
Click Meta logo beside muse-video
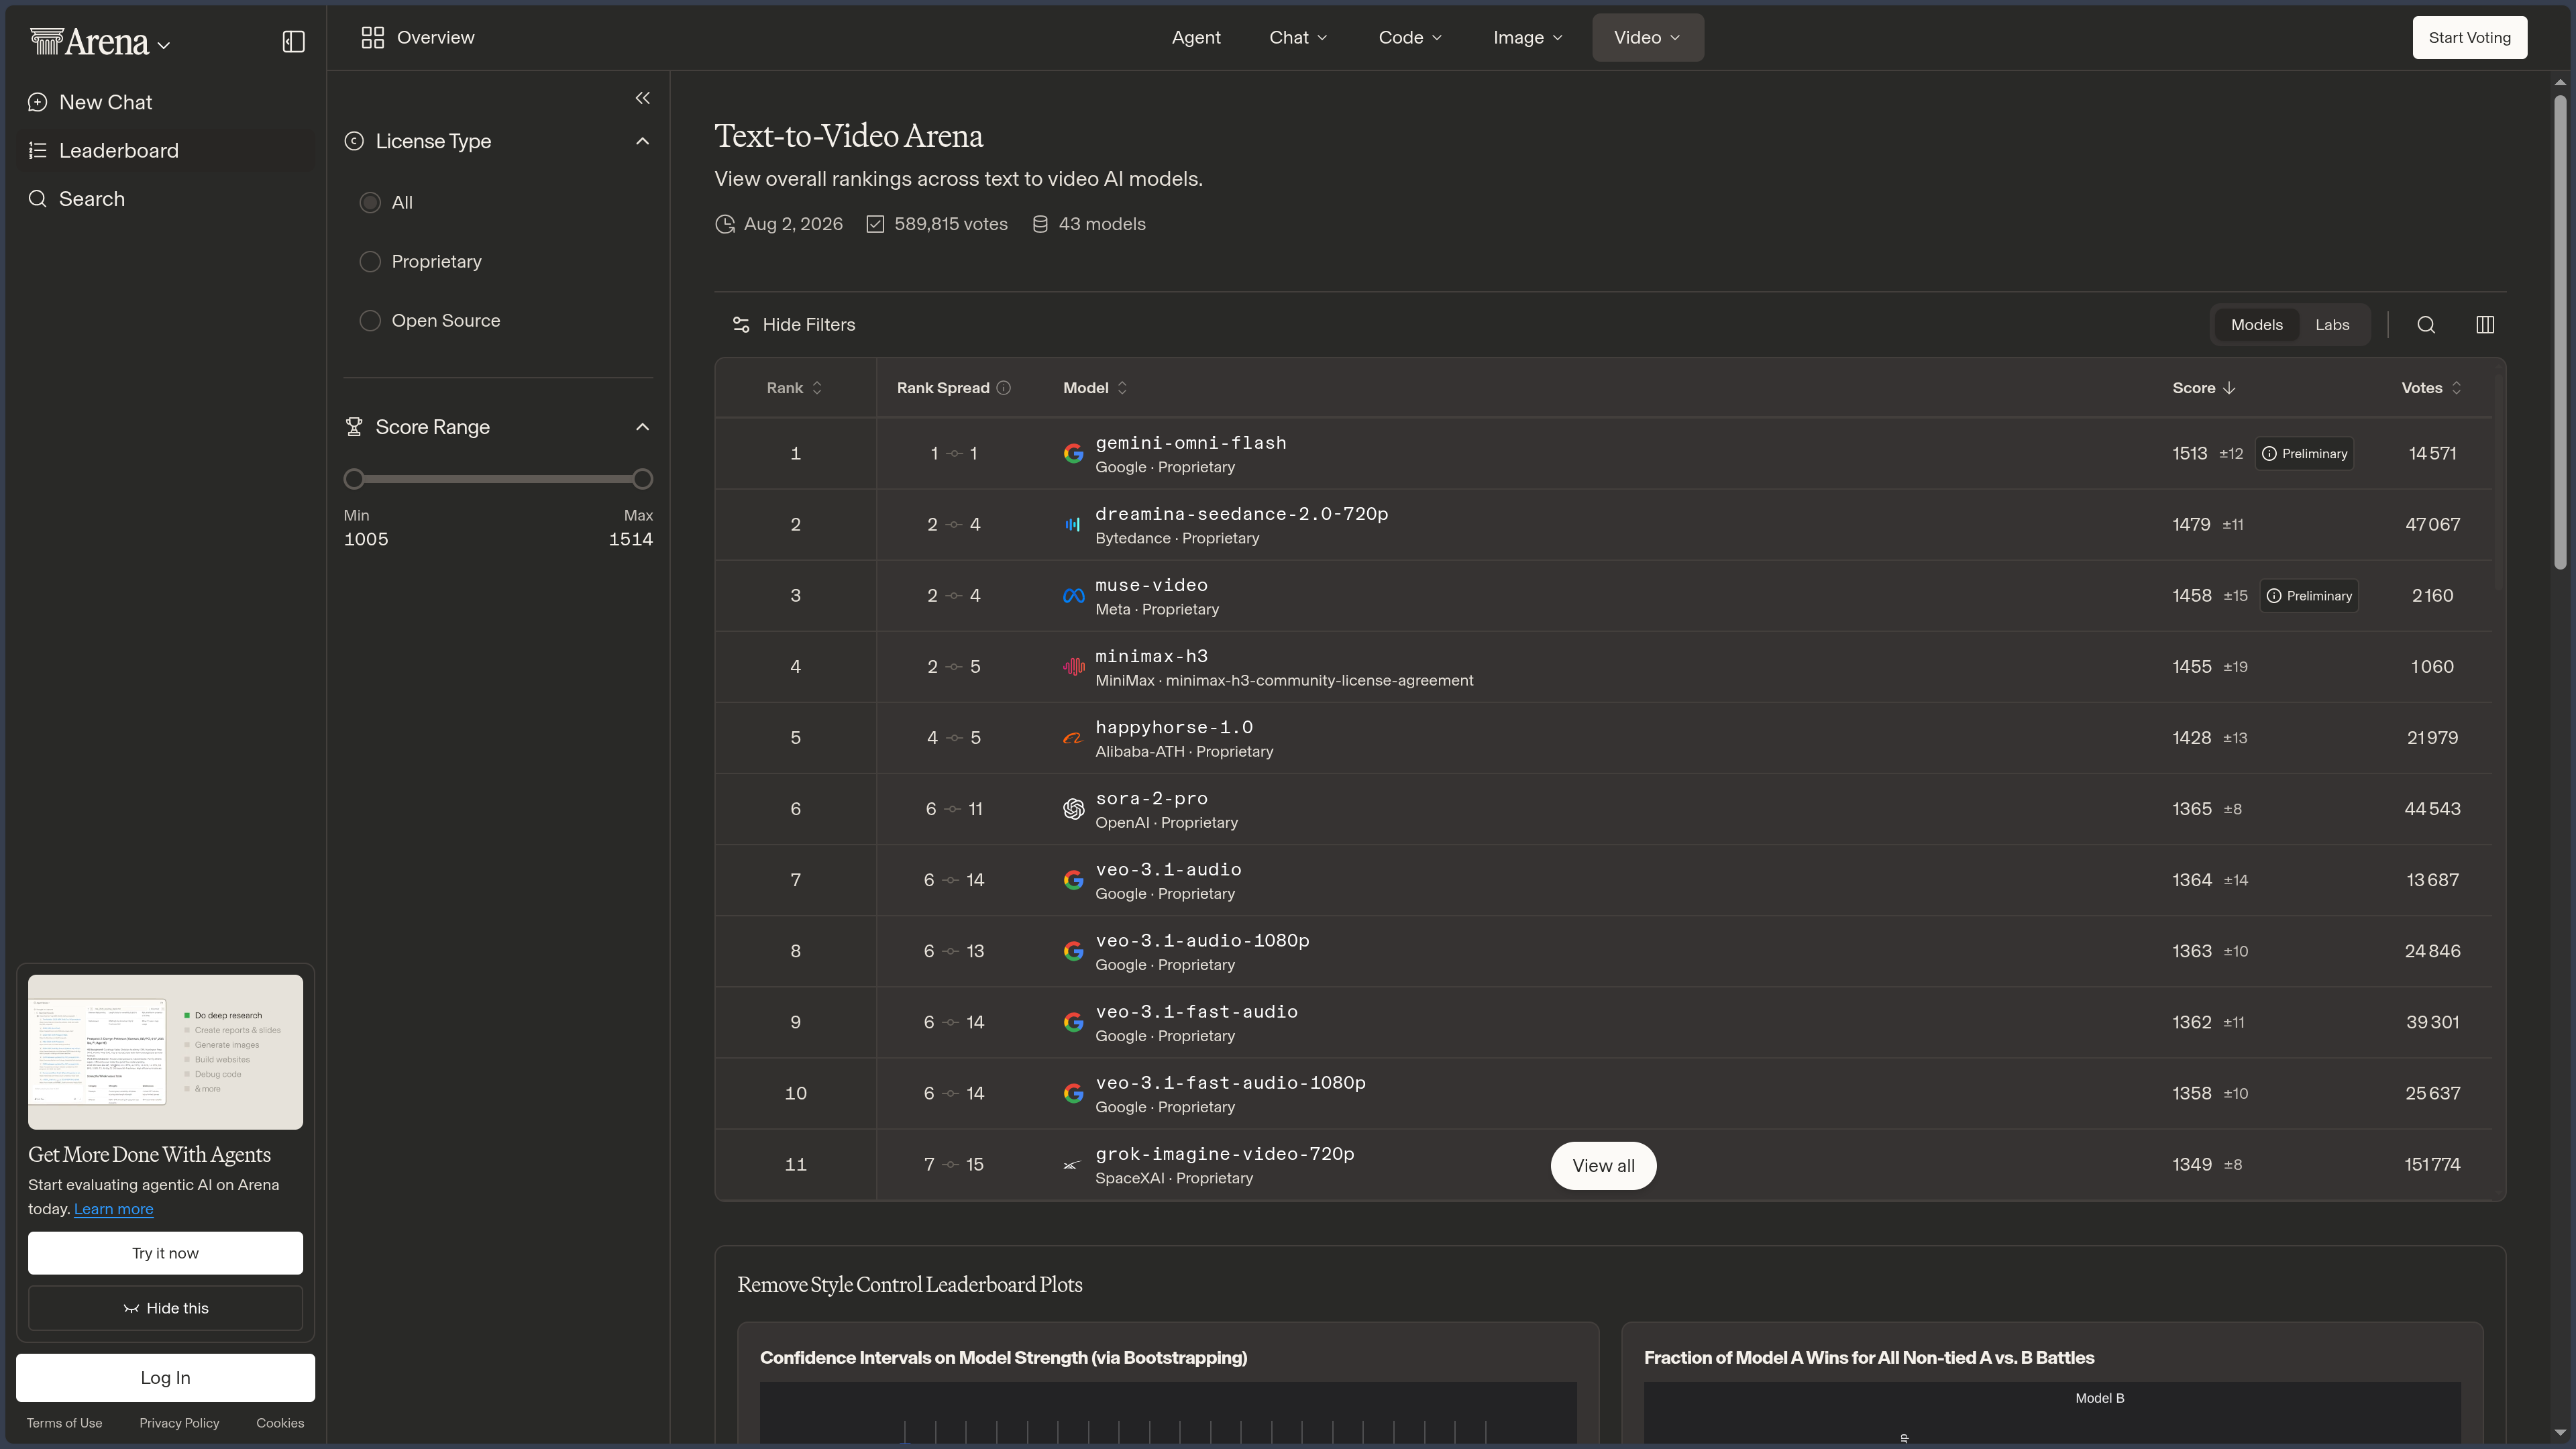coord(1073,595)
